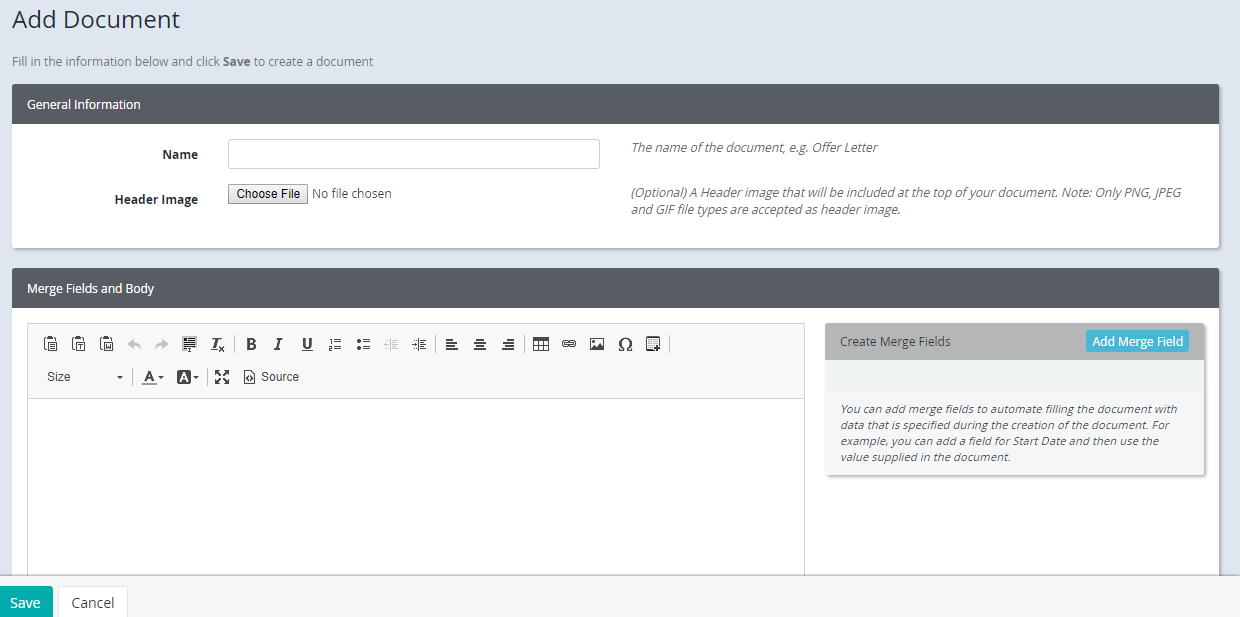Cancel creating the document

[x=92, y=602]
